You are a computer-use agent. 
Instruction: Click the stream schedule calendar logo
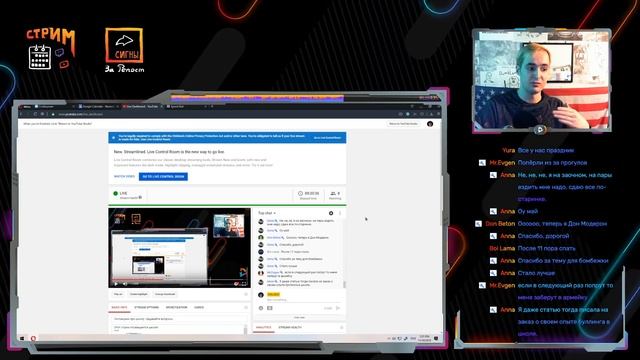click(x=51, y=49)
